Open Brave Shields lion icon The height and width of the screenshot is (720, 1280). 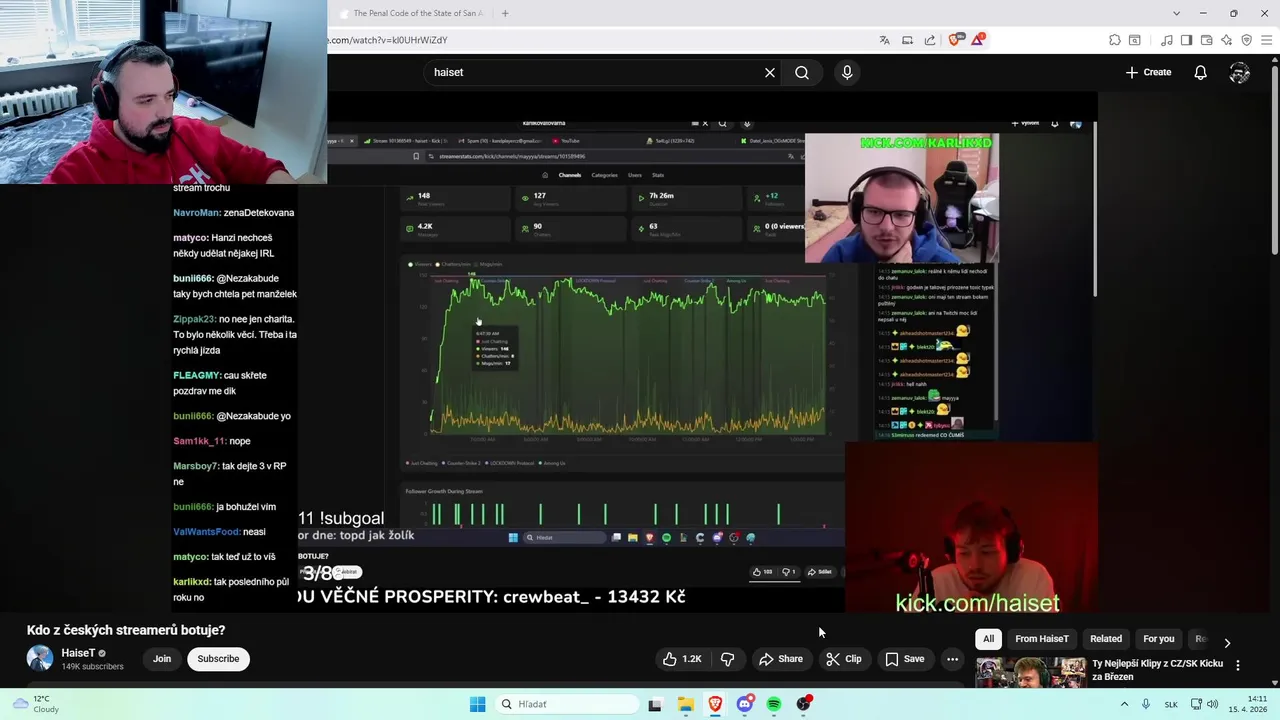[954, 40]
